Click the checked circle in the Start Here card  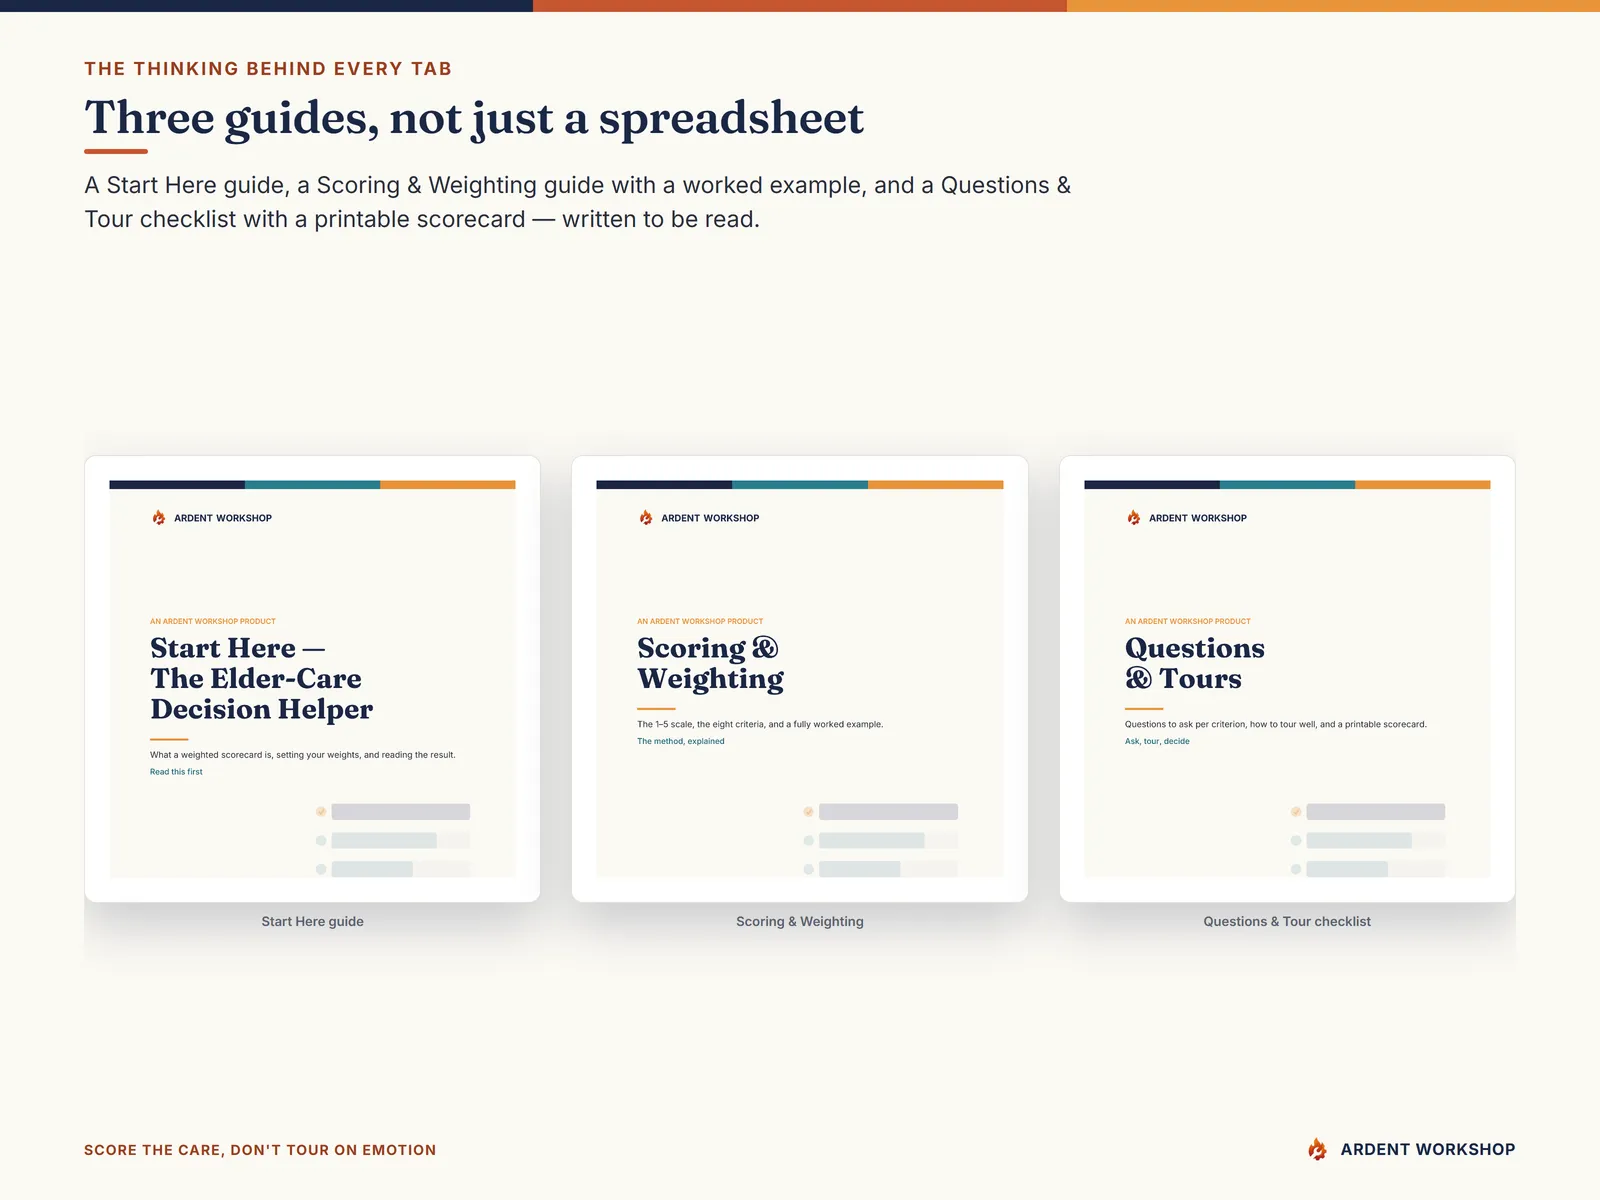pos(321,812)
